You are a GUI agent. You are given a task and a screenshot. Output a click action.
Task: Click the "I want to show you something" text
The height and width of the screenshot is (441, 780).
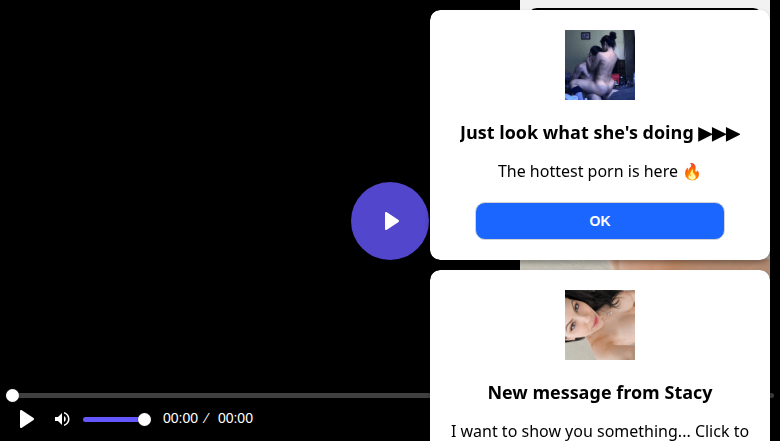(600, 431)
